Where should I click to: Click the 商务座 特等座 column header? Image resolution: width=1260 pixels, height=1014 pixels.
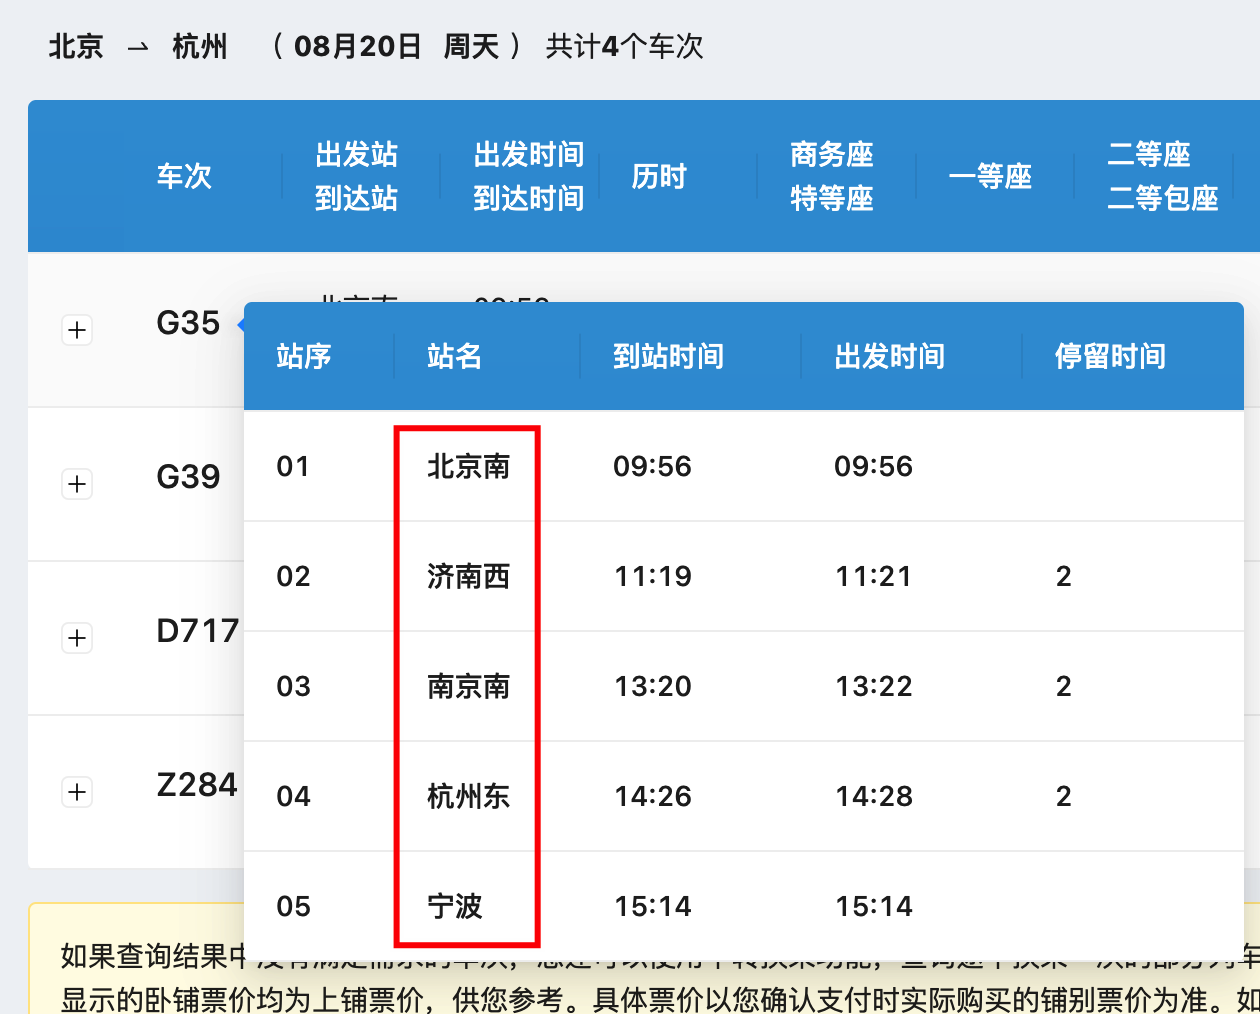coord(832,176)
